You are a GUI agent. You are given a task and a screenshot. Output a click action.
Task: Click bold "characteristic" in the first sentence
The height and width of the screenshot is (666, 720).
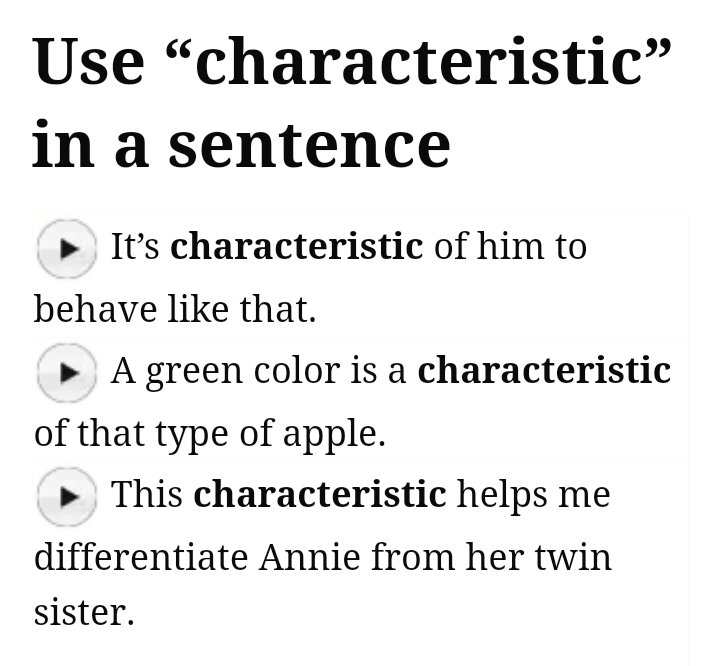296,246
